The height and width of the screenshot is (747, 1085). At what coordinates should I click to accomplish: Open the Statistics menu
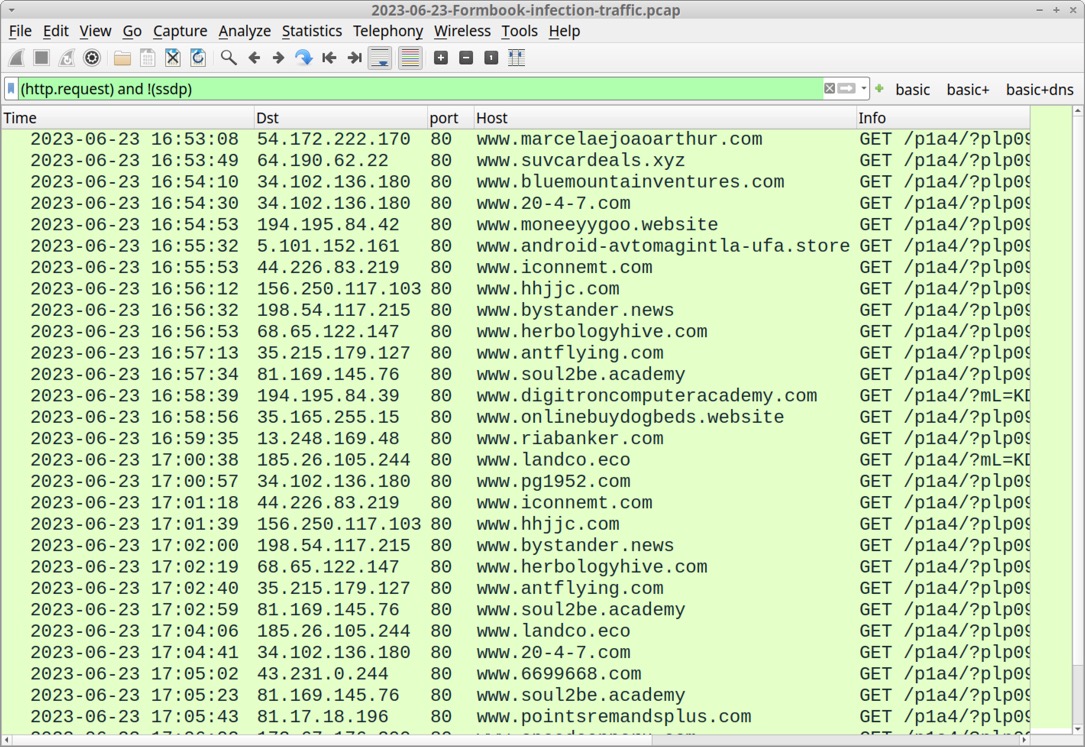312,31
